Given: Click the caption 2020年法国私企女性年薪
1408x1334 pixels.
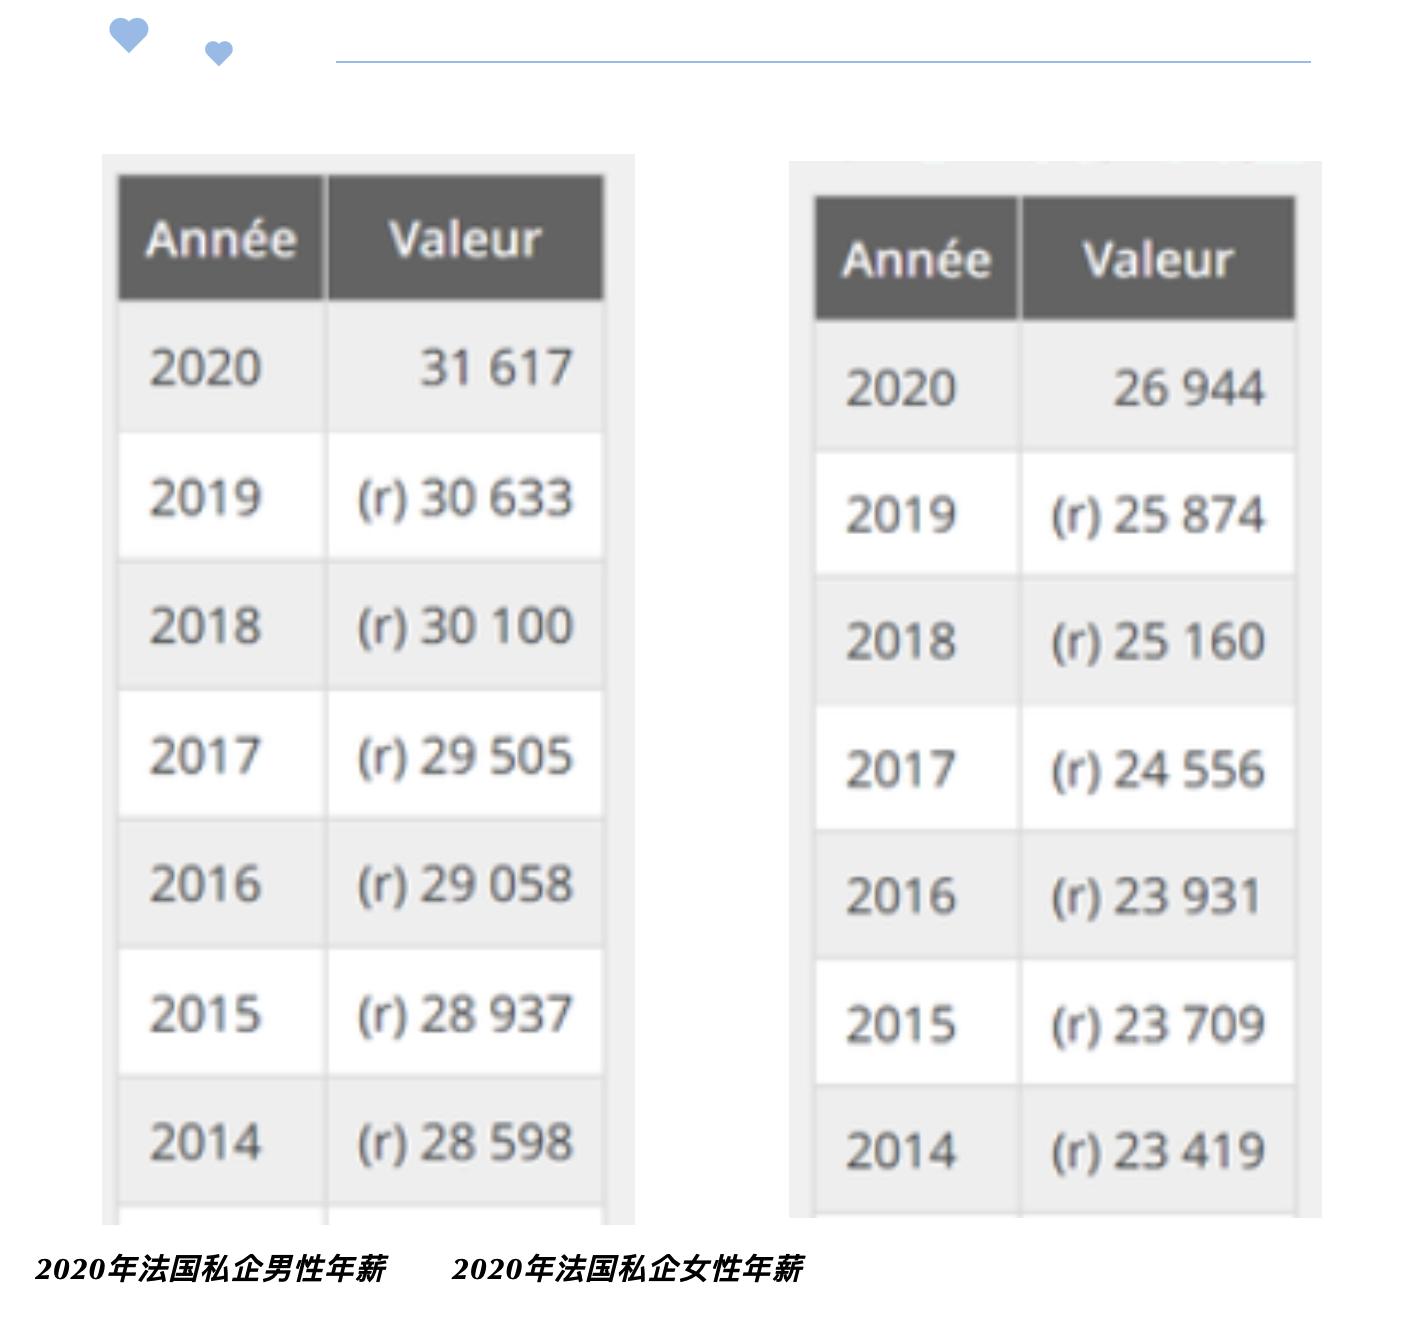Looking at the screenshot, I should click(x=630, y=1268).
